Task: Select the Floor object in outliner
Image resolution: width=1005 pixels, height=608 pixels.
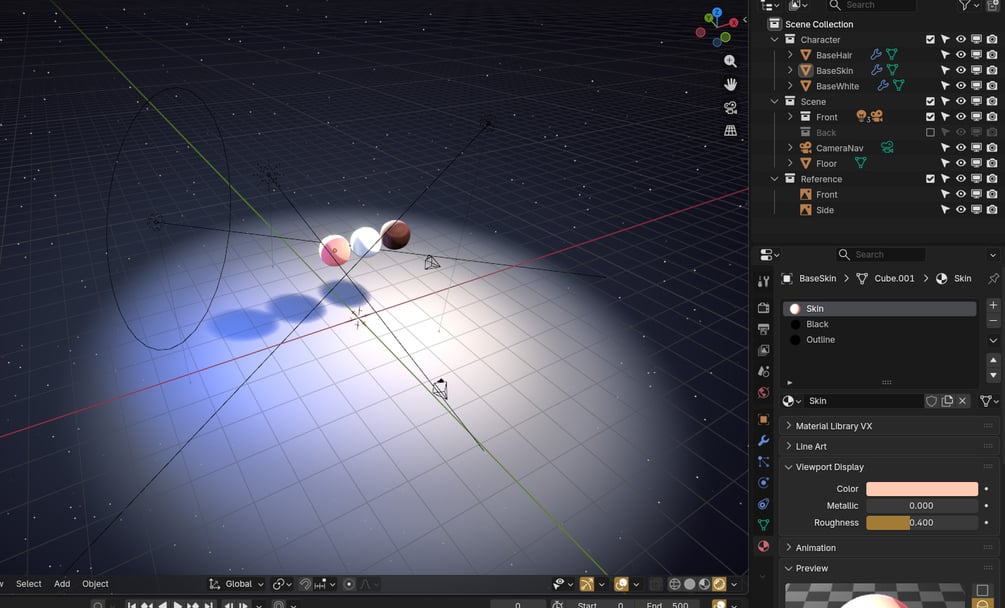Action: tap(826, 163)
